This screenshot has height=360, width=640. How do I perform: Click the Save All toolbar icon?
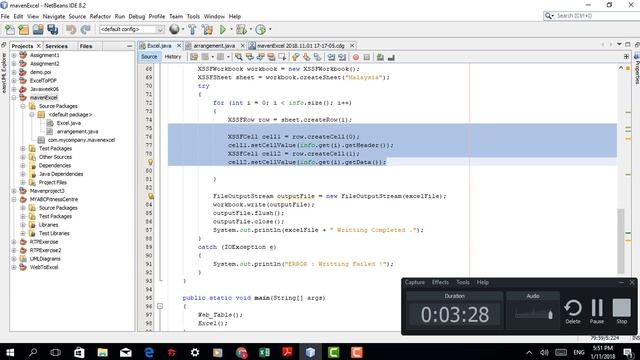pos(53,29)
